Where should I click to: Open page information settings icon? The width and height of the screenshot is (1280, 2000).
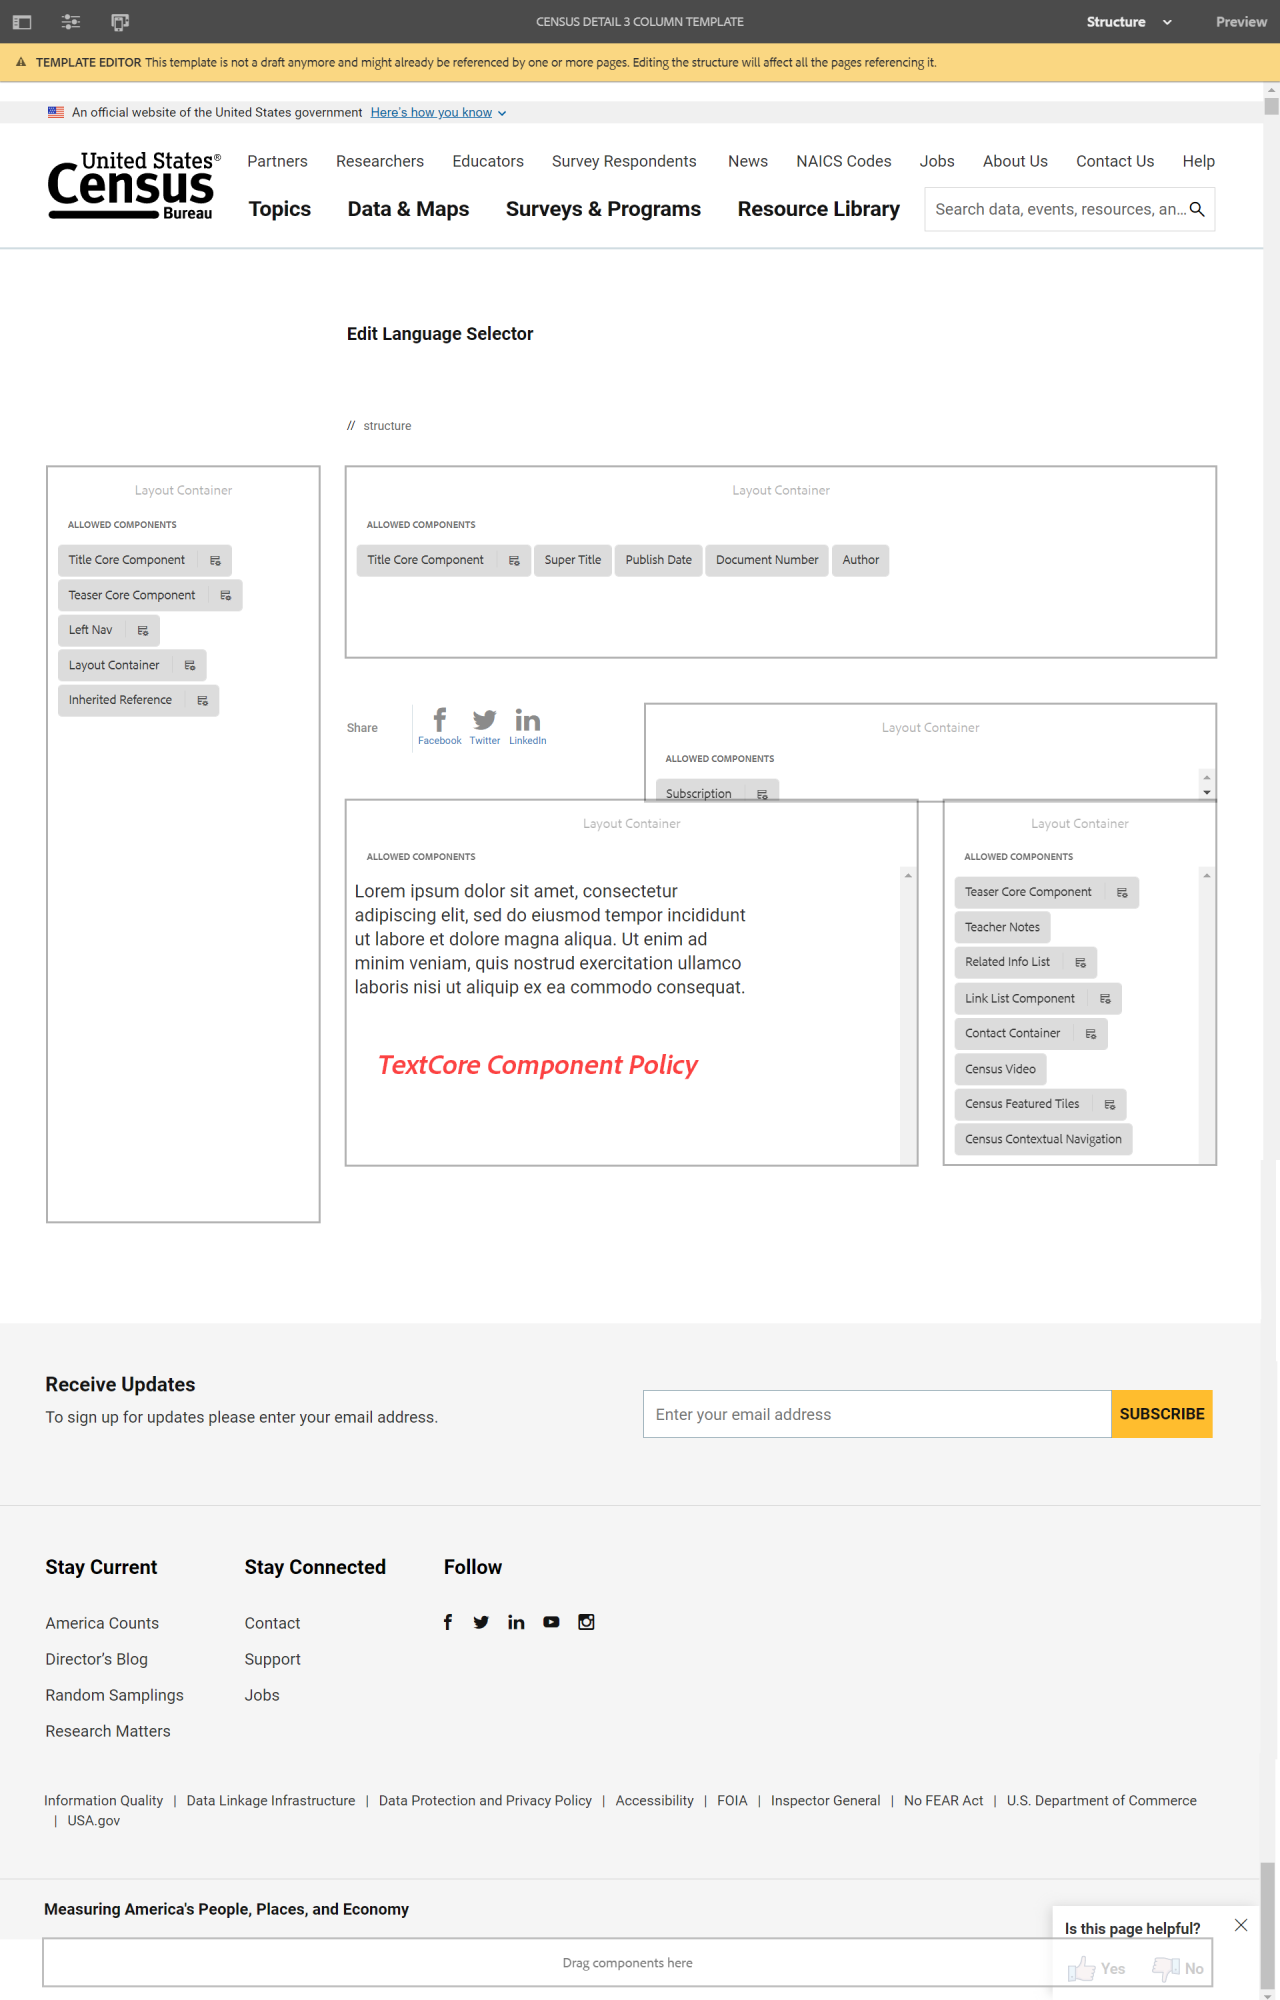(71, 21)
